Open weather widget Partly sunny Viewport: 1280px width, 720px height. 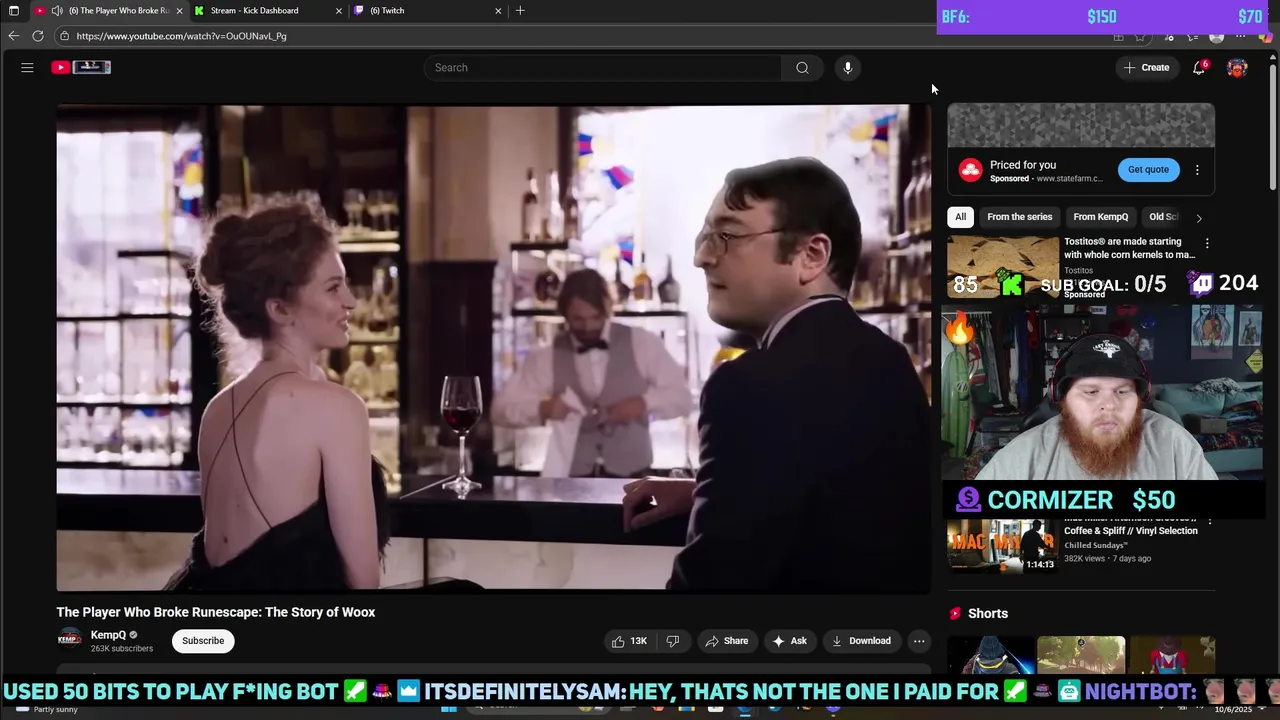coord(56,710)
